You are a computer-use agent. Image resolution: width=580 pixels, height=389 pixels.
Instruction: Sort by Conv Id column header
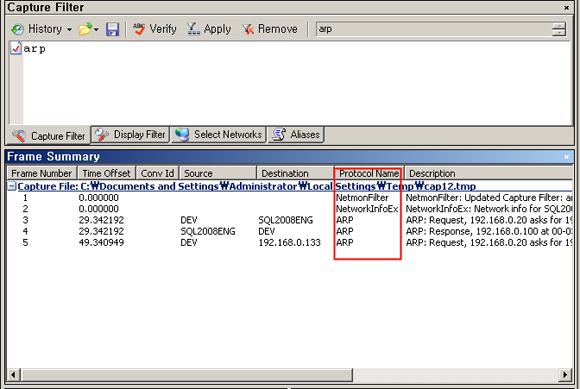coord(158,173)
